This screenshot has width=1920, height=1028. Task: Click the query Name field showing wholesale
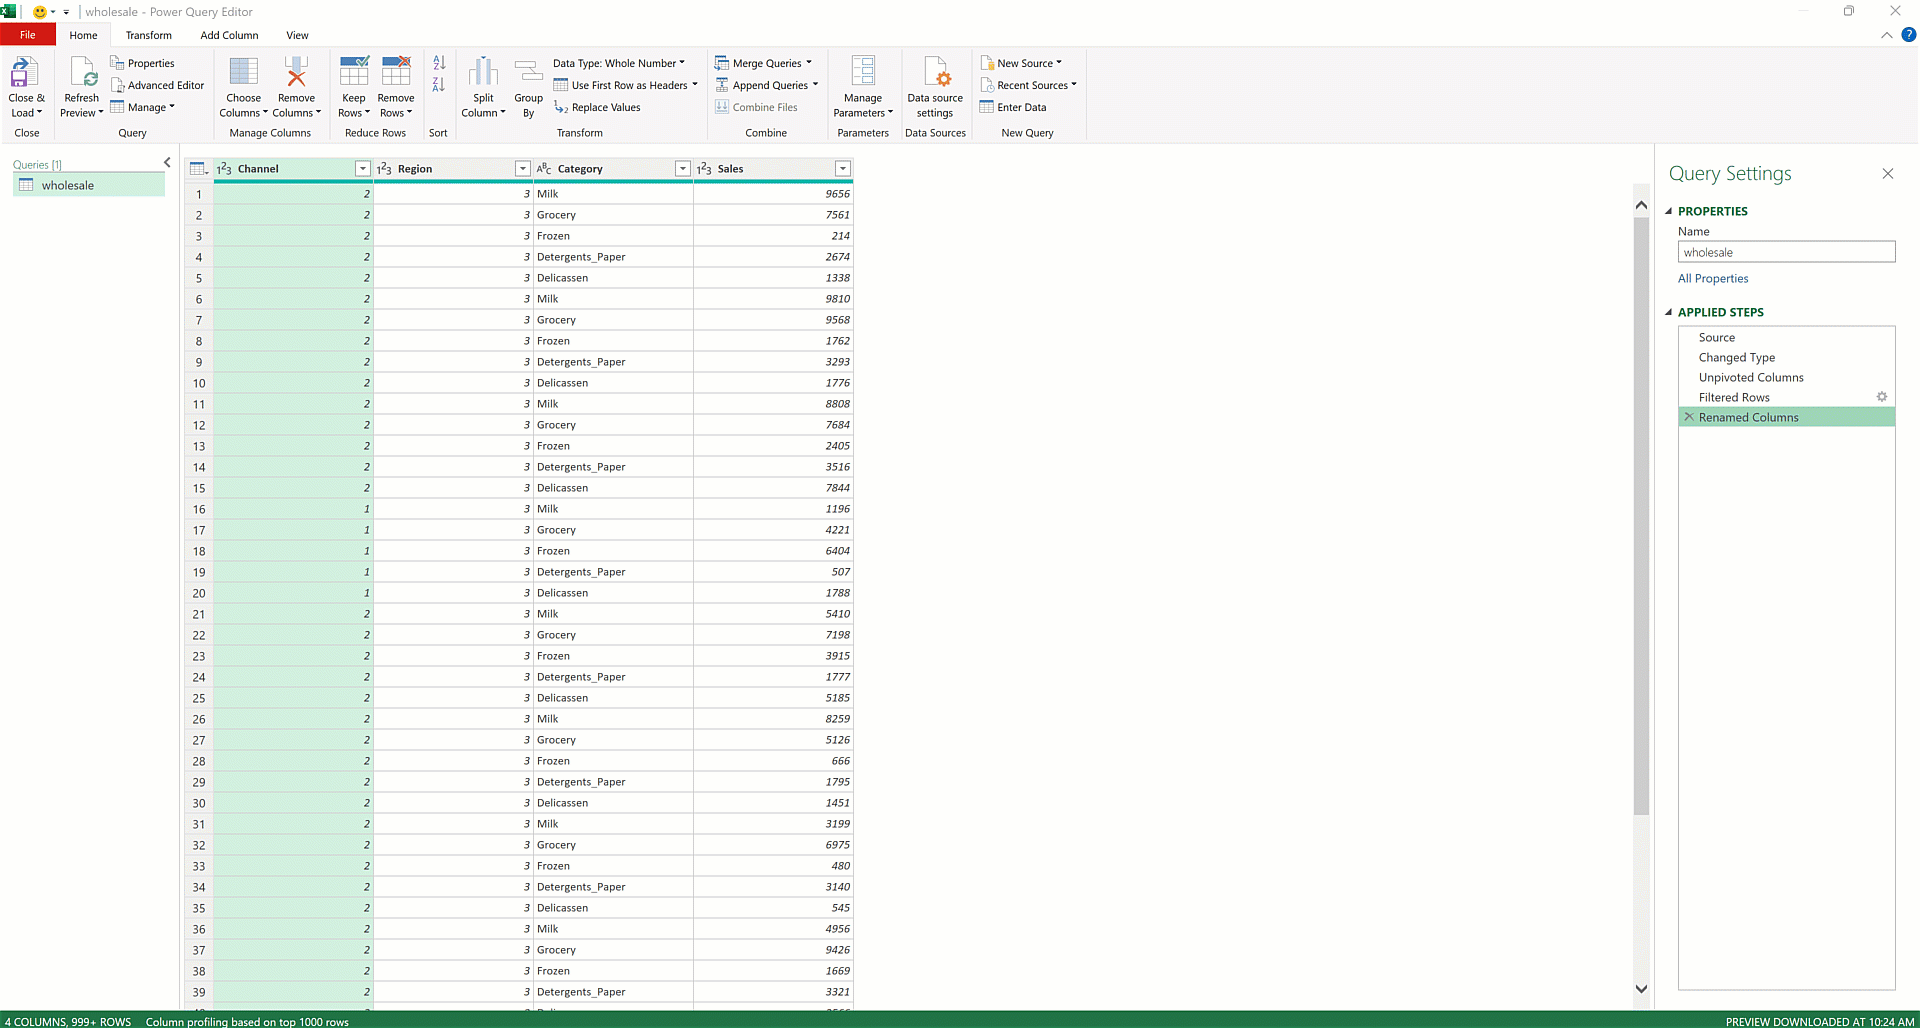(x=1786, y=252)
